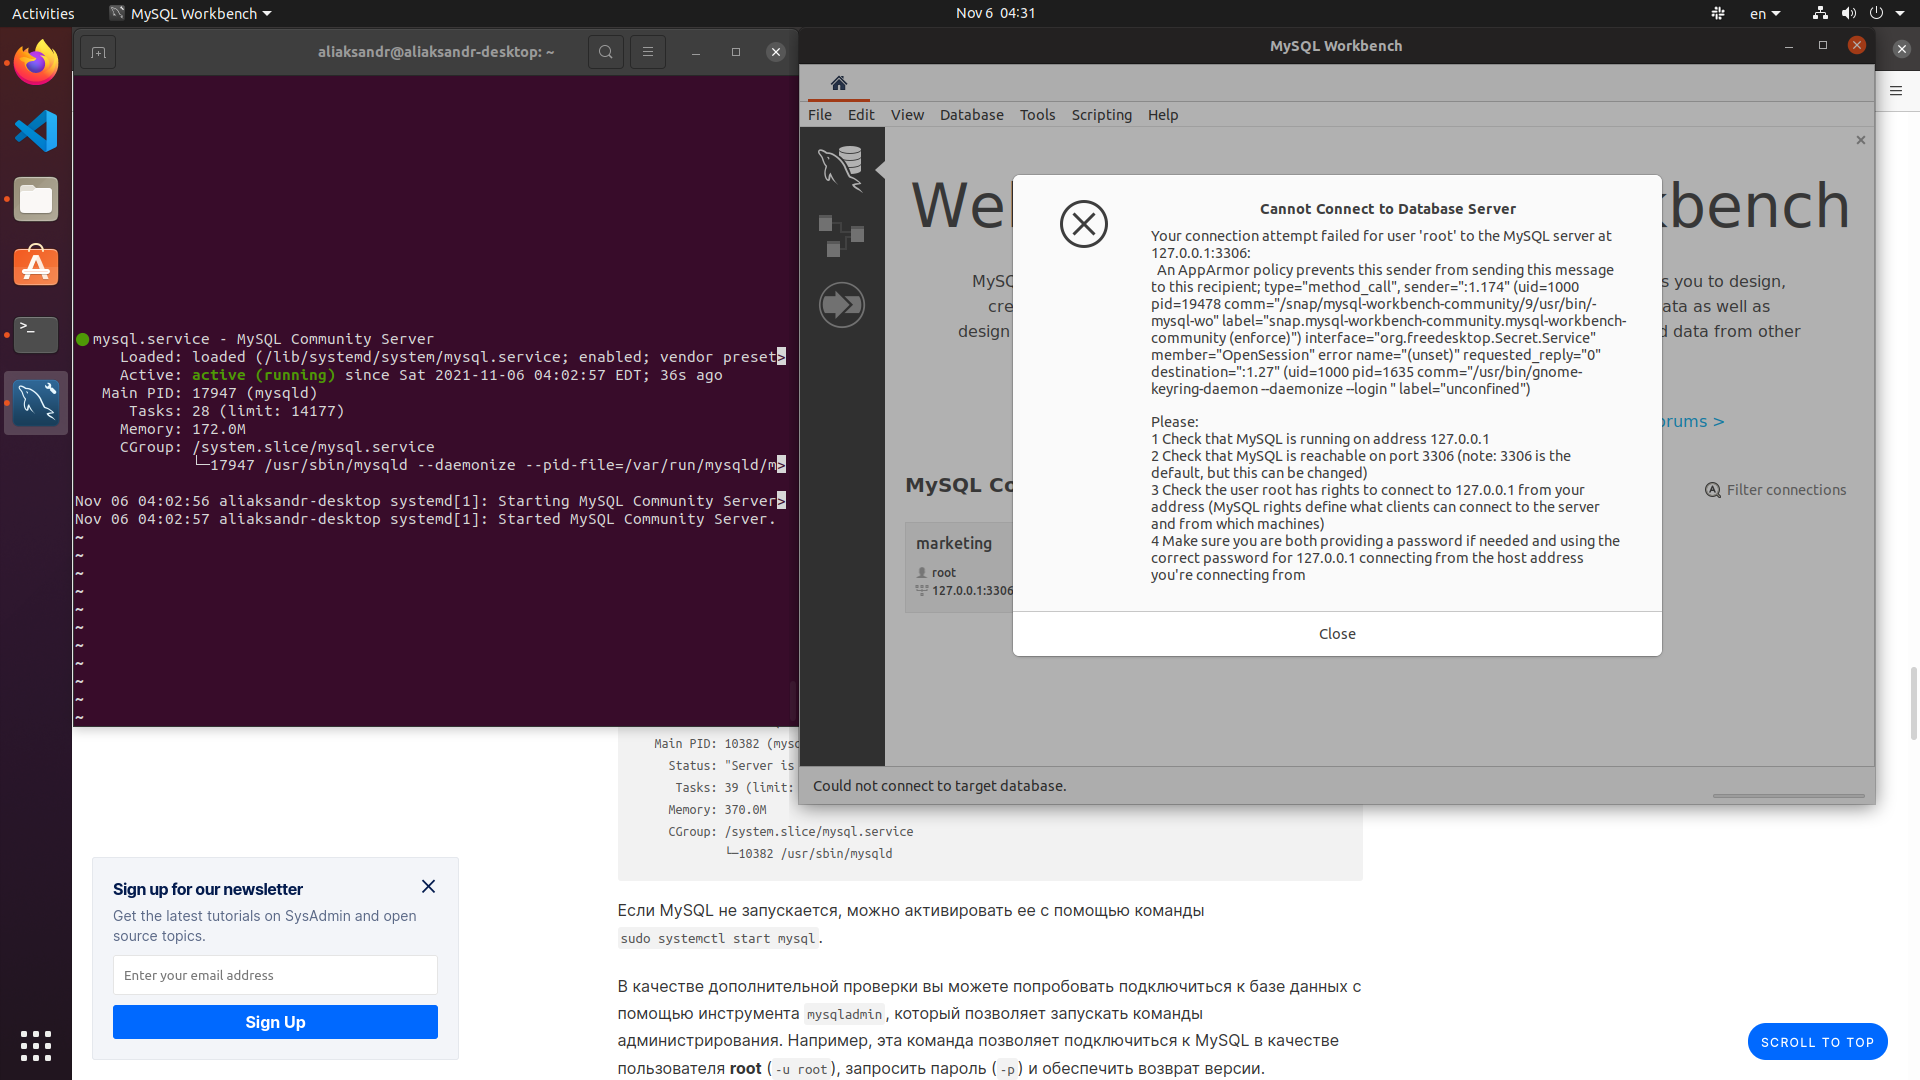This screenshot has width=1920, height=1080.
Task: Open the clock and calendar panel
Action: pyautogui.click(x=995, y=13)
